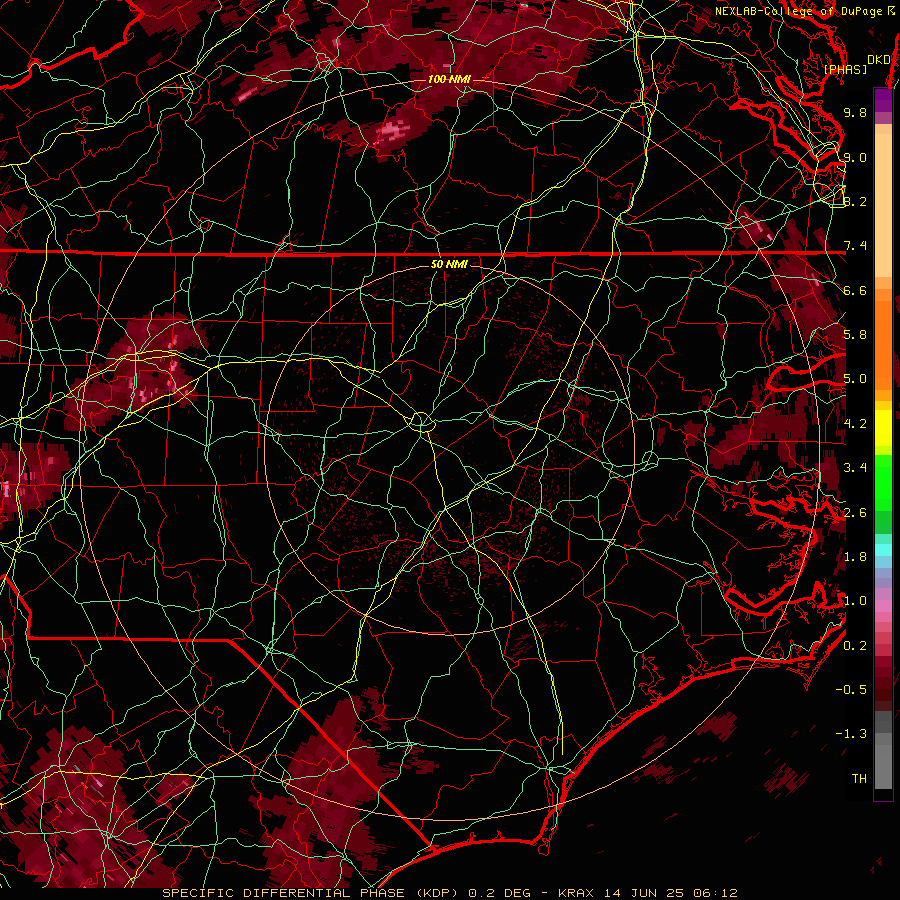This screenshot has height=900, width=900.
Task: Pick the yellow band of the color scale
Action: tap(883, 427)
